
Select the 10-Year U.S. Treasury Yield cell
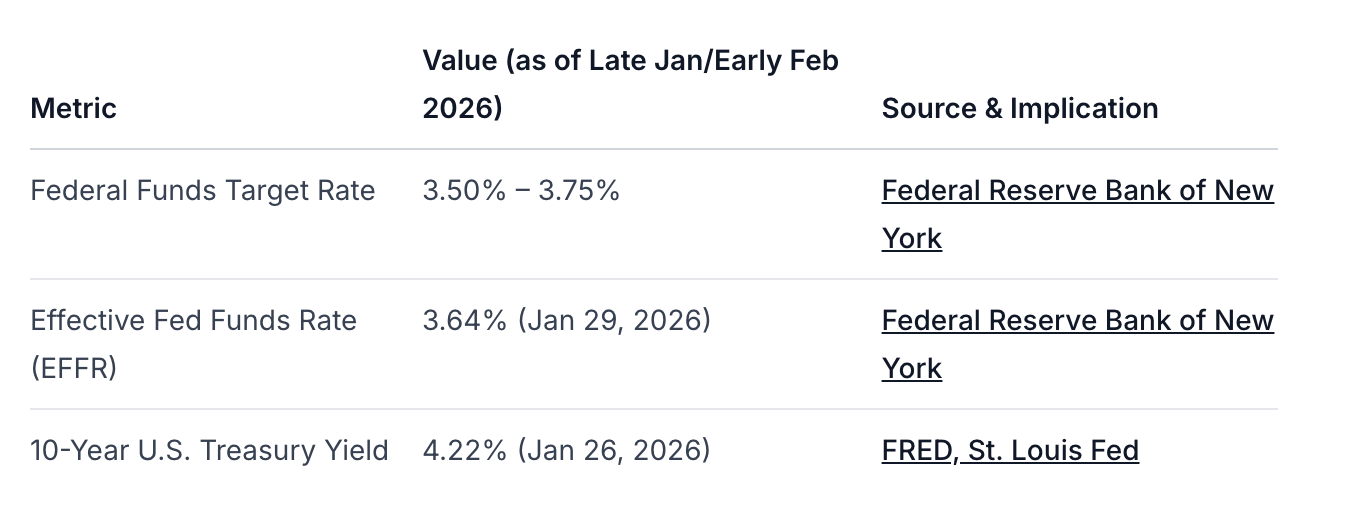209,451
